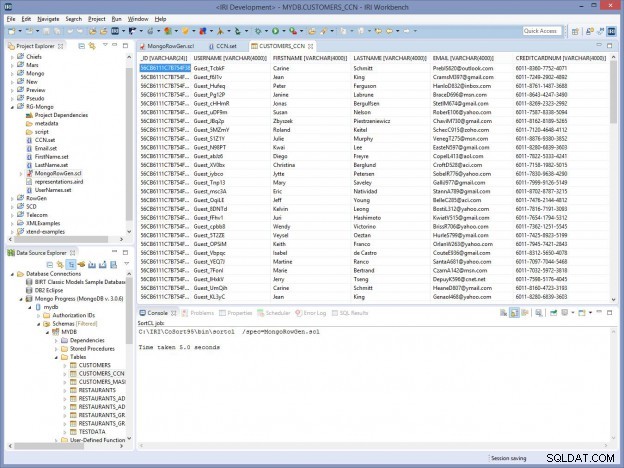Image resolution: width=624 pixels, height=468 pixels.
Task: Switch to the MongoRowGen.scl editor tab
Action: click(x=167, y=46)
